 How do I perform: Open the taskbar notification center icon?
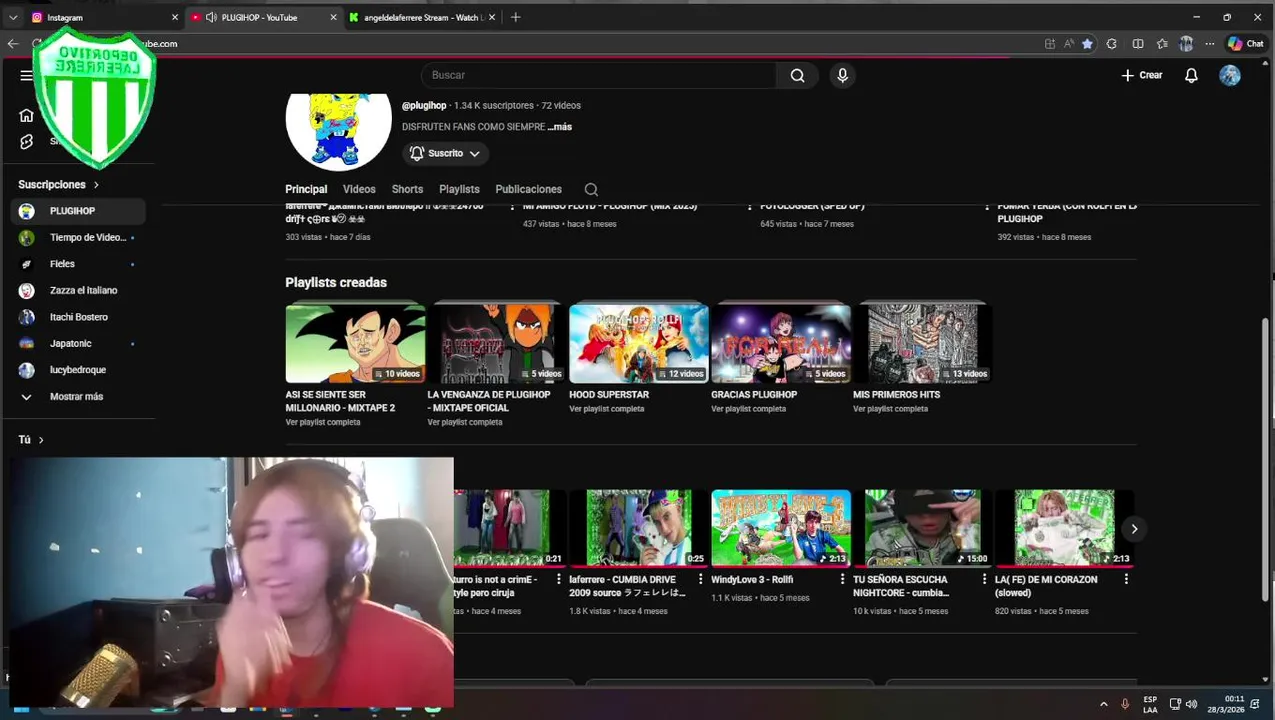tap(1255, 704)
